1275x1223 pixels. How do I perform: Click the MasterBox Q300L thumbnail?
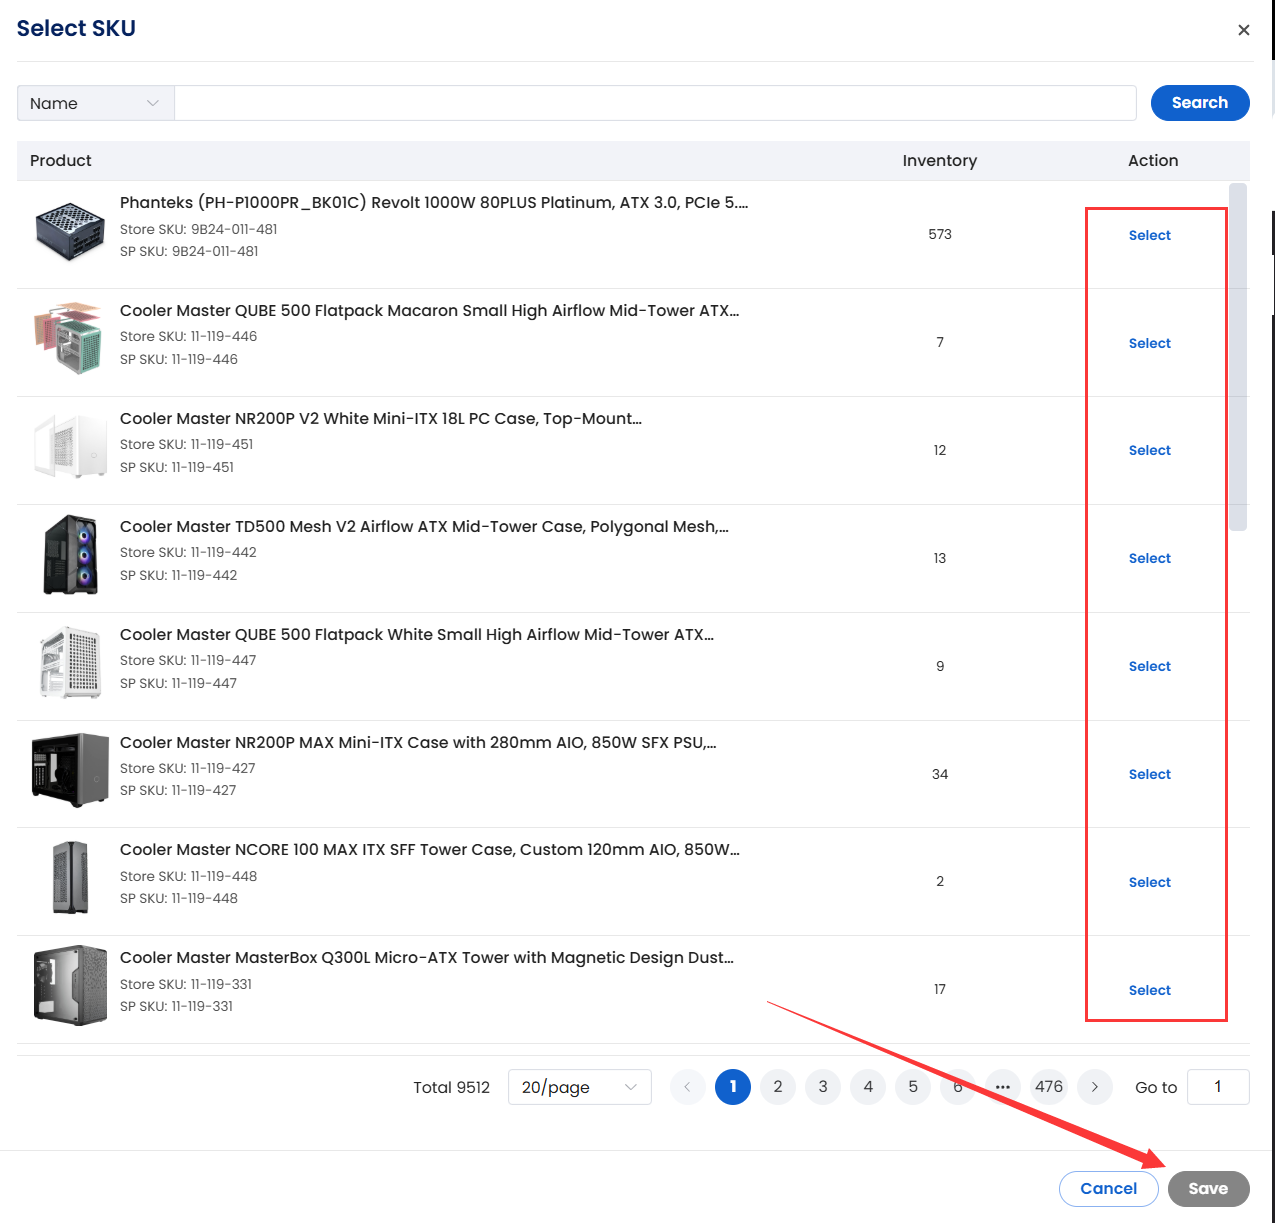tap(70, 986)
